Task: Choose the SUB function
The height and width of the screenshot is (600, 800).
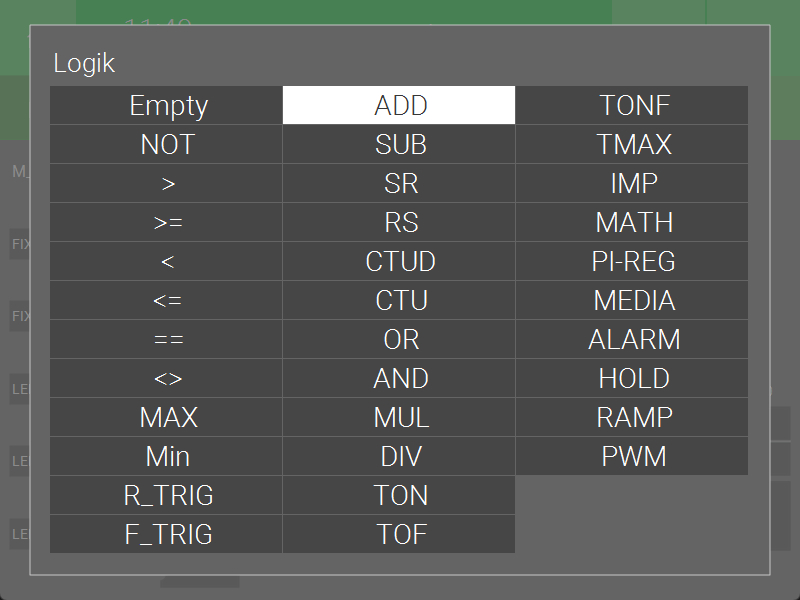Action: coord(399,144)
